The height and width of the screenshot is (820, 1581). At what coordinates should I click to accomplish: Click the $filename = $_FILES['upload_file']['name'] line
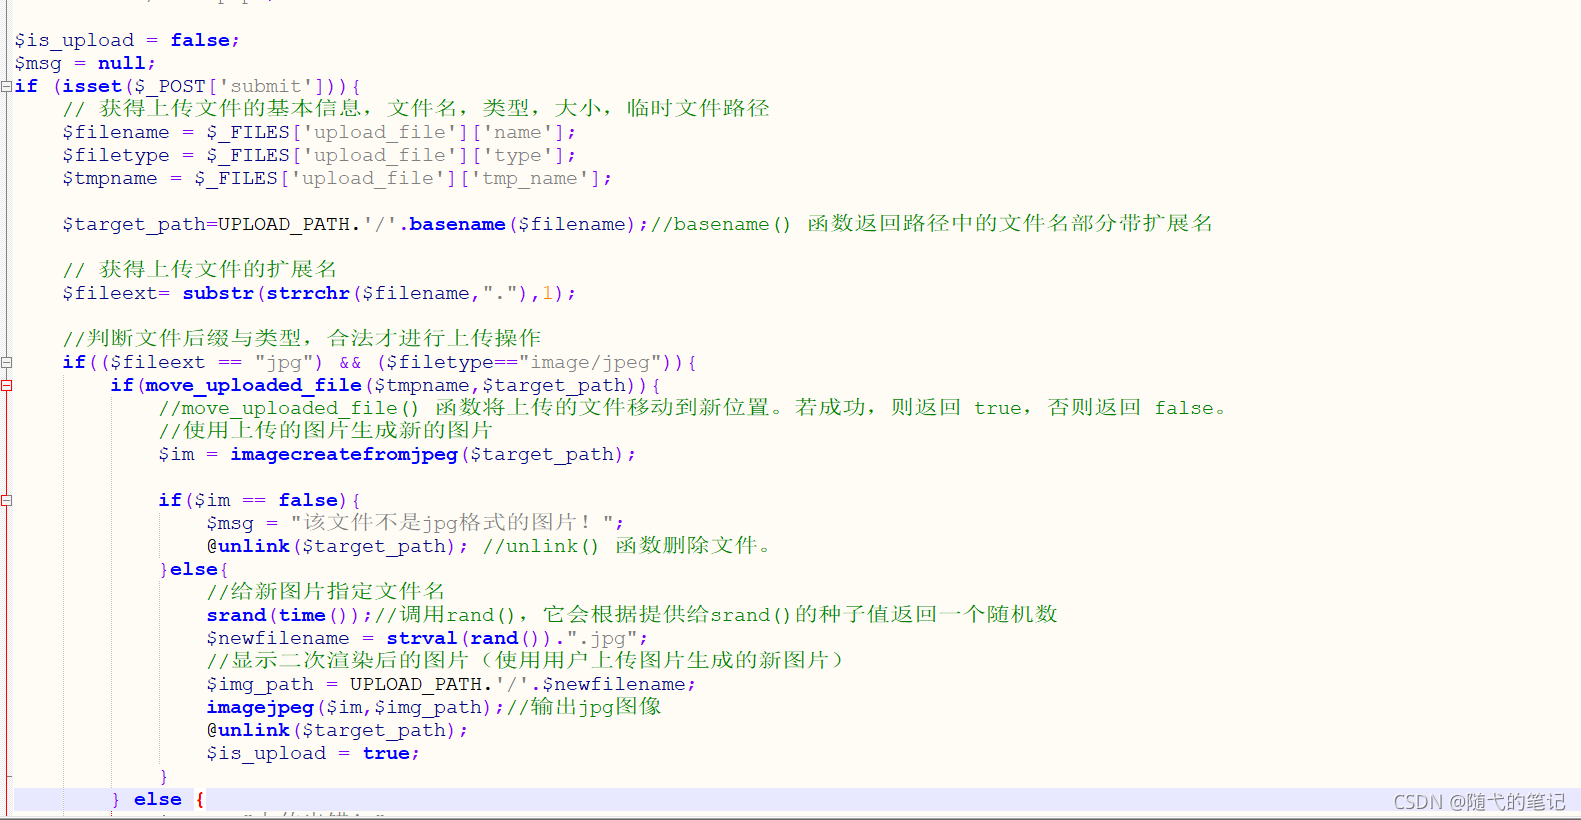coord(319,132)
